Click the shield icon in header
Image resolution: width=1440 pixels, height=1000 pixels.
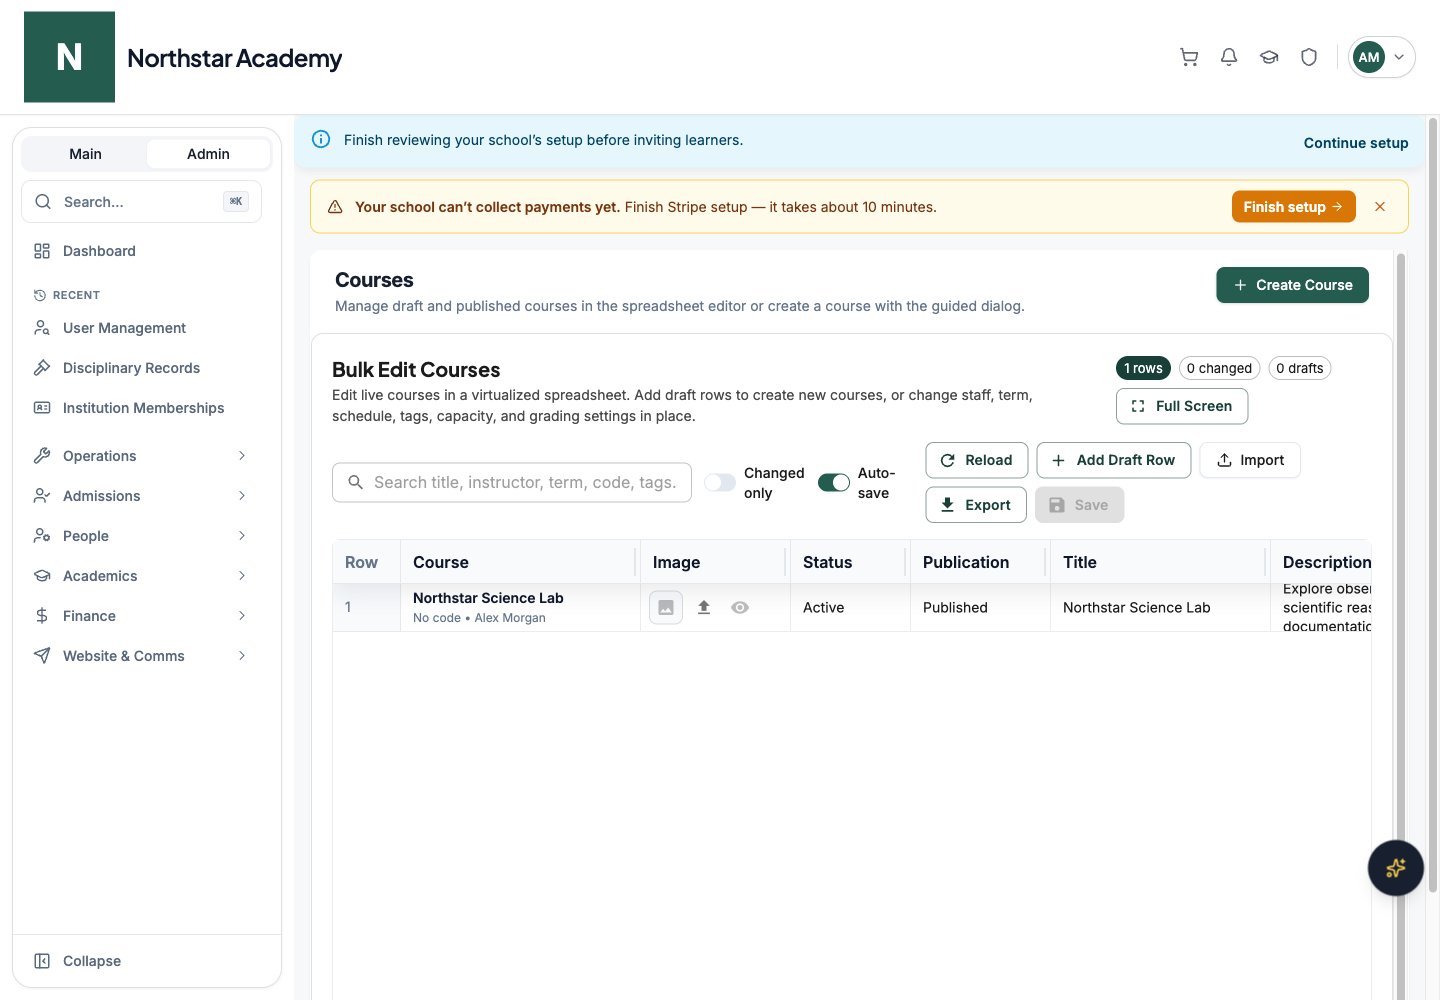click(1309, 57)
